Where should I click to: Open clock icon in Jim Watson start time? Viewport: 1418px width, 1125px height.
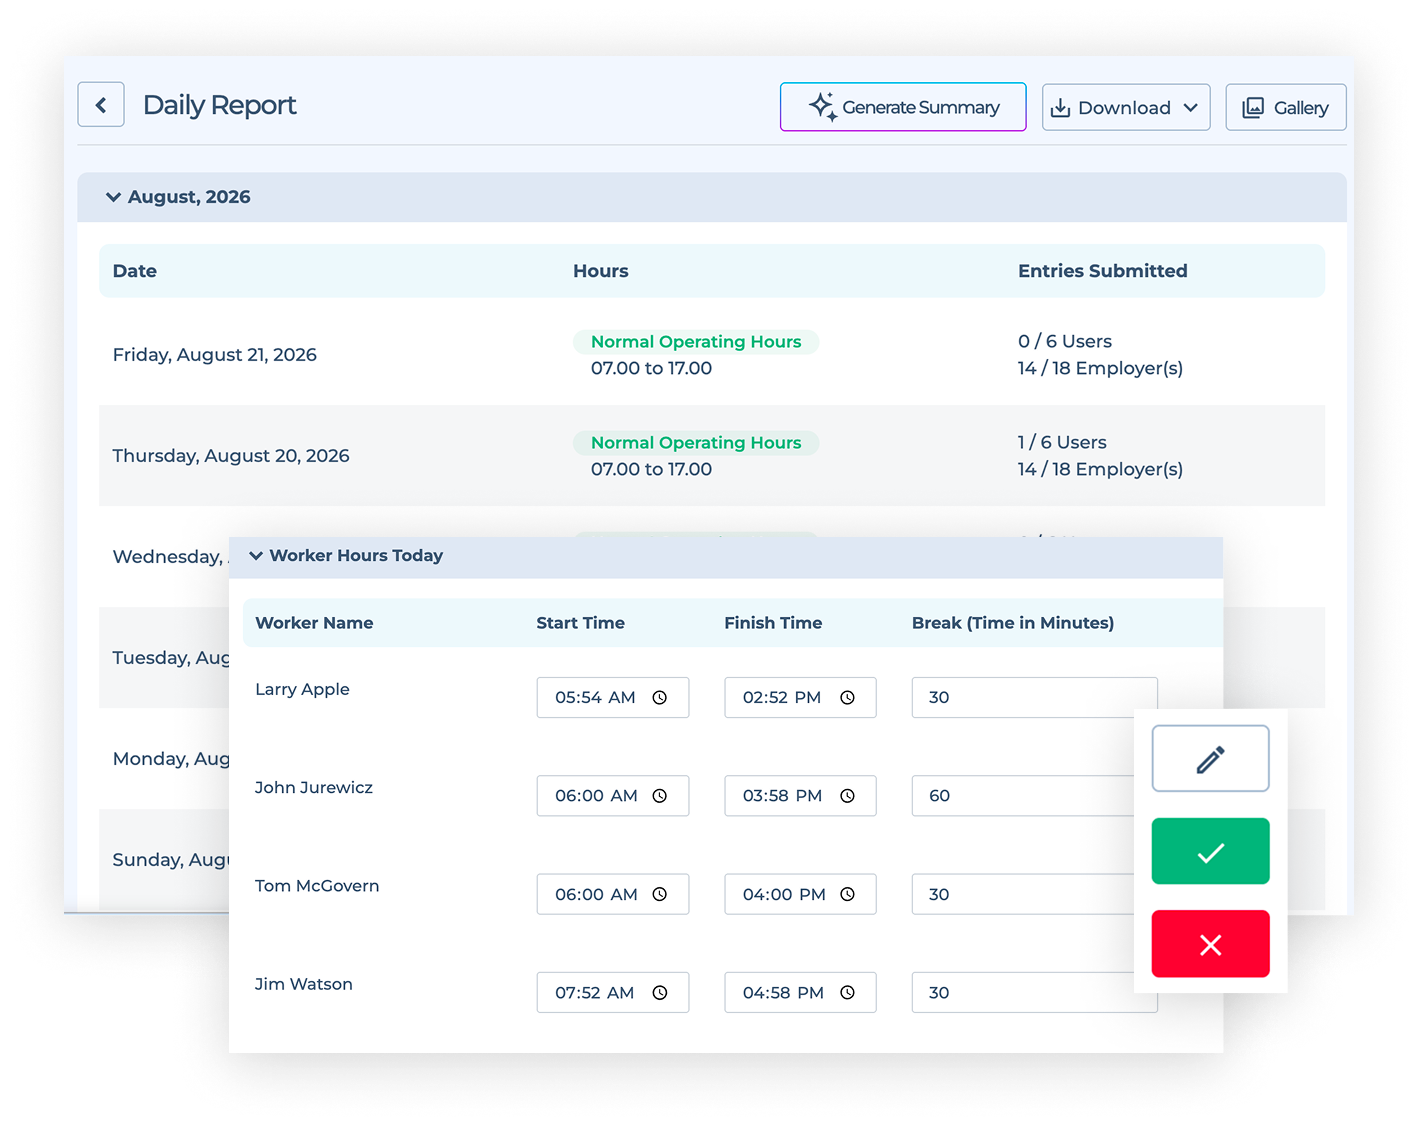pos(660,993)
